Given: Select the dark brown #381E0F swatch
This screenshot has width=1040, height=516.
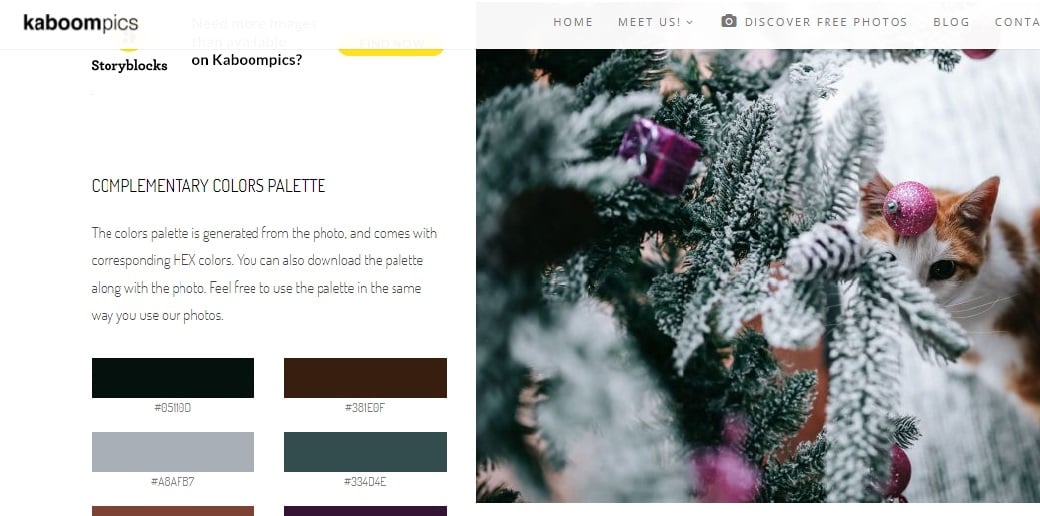Looking at the screenshot, I should [365, 378].
